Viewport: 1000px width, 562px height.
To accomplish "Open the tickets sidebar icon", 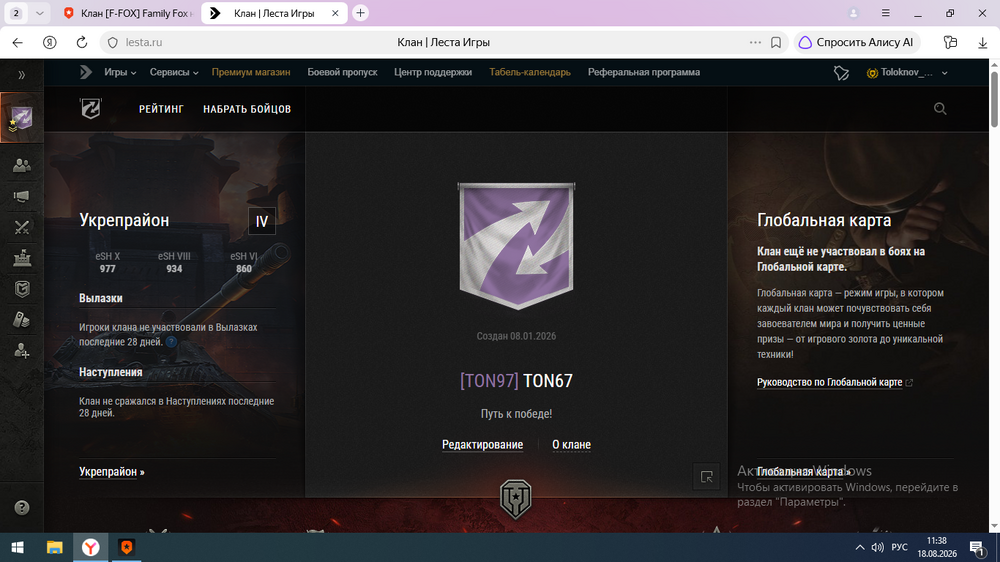I will (x=22, y=320).
